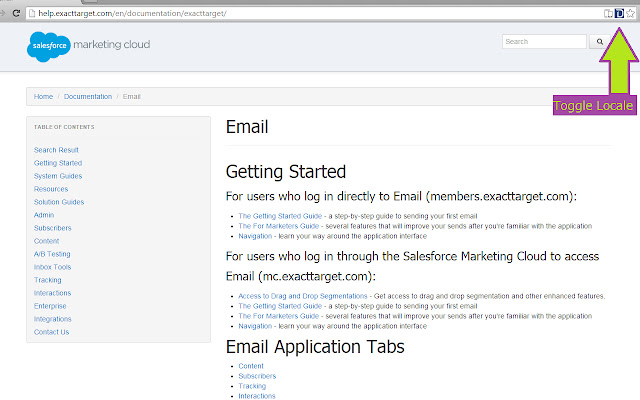Open Documentation breadcrumb link
This screenshot has height=400, width=640.
pos(88,97)
